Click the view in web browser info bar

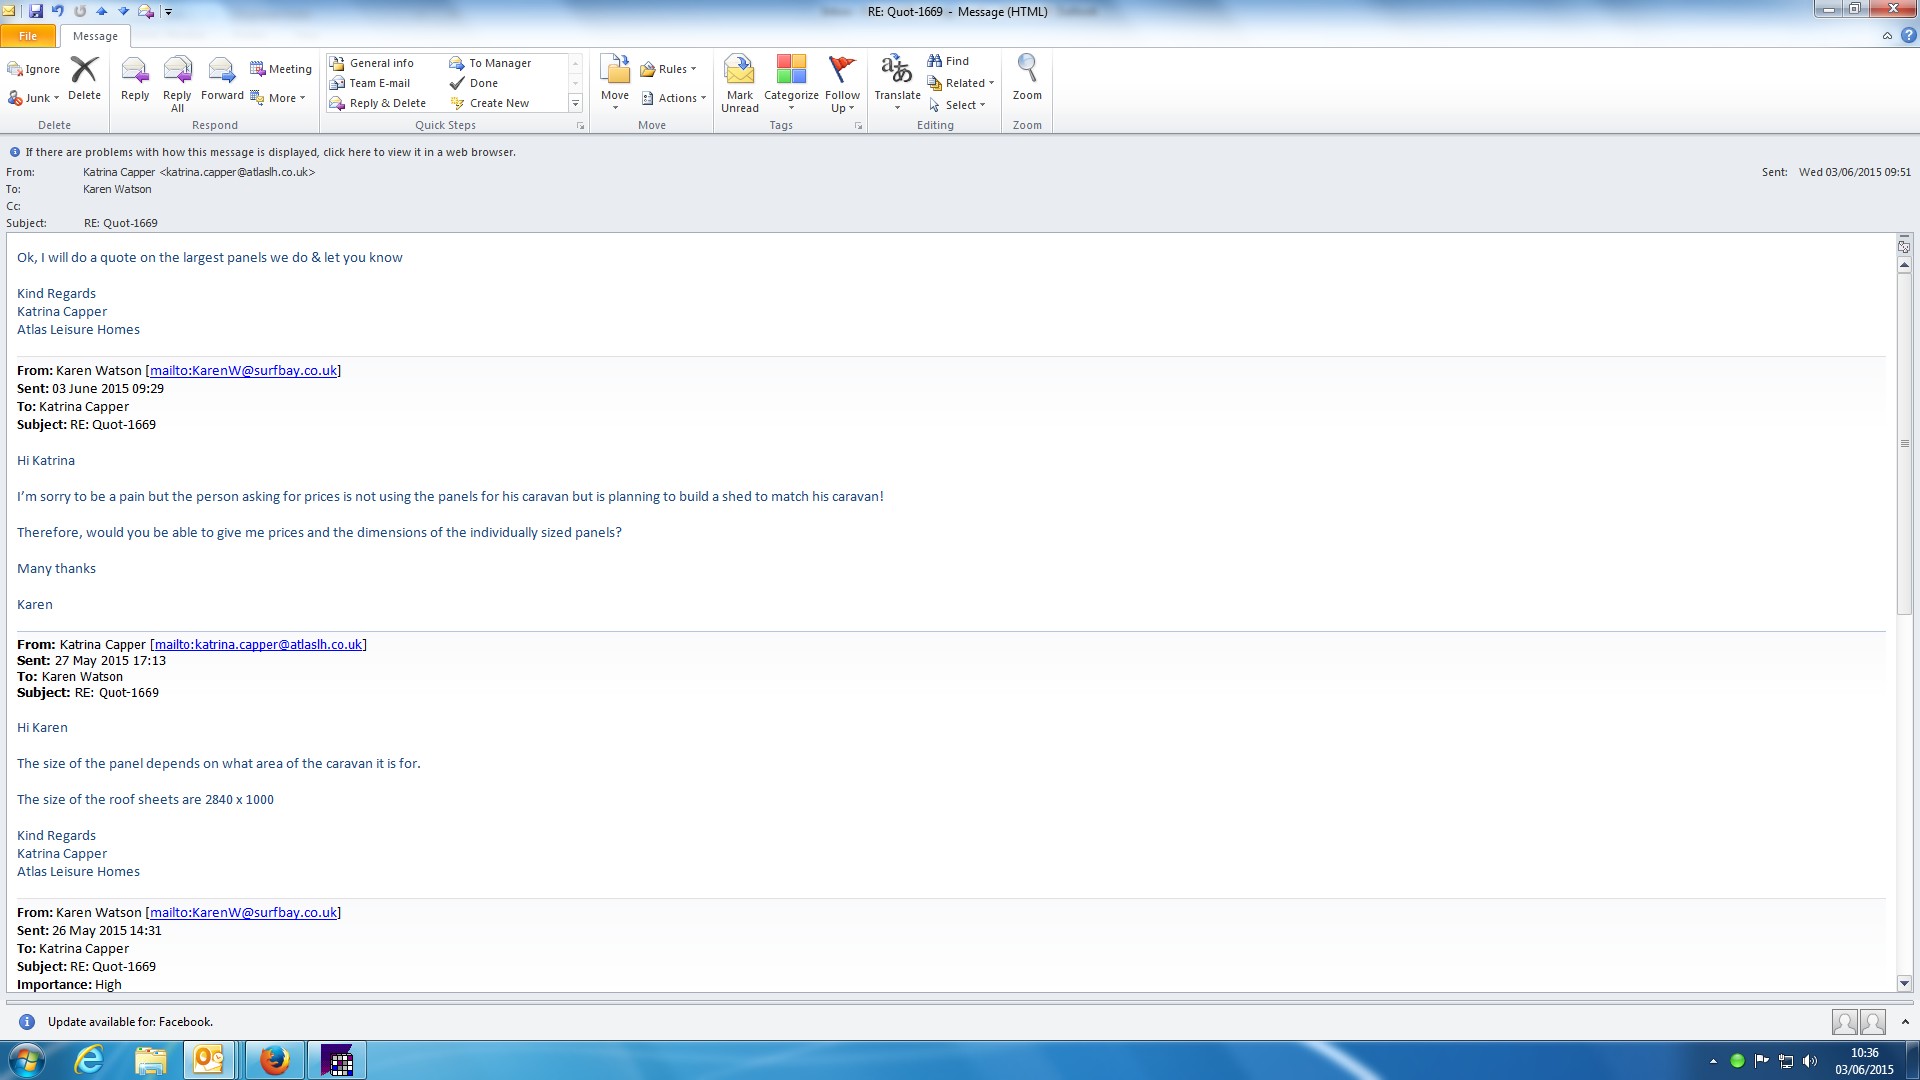[x=270, y=152]
